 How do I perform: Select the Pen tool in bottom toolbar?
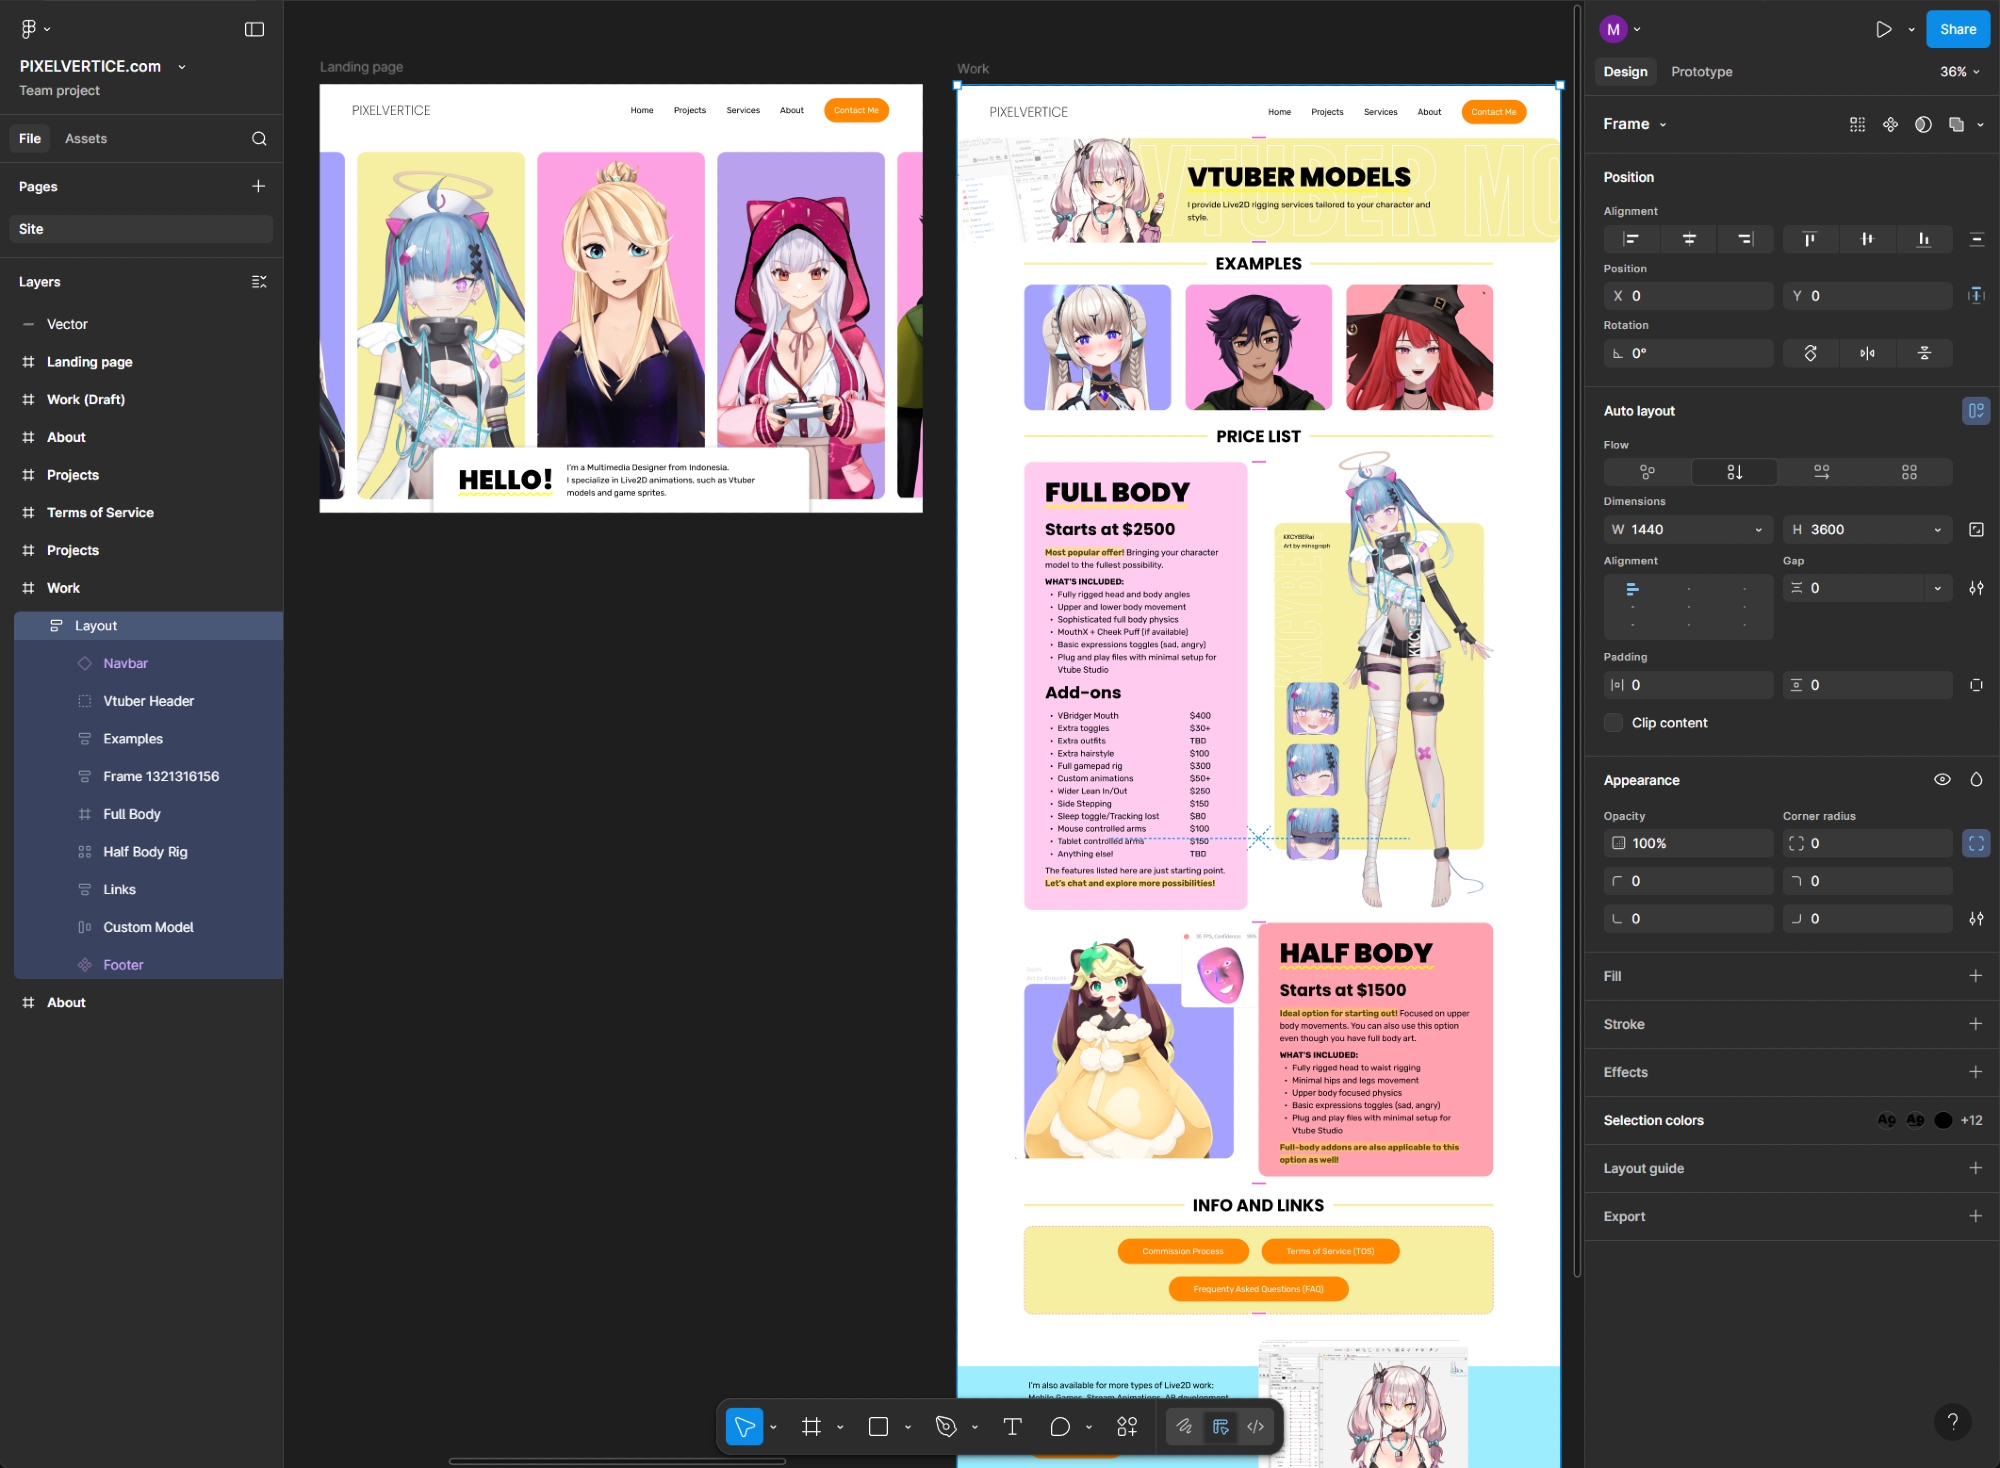point(946,1427)
